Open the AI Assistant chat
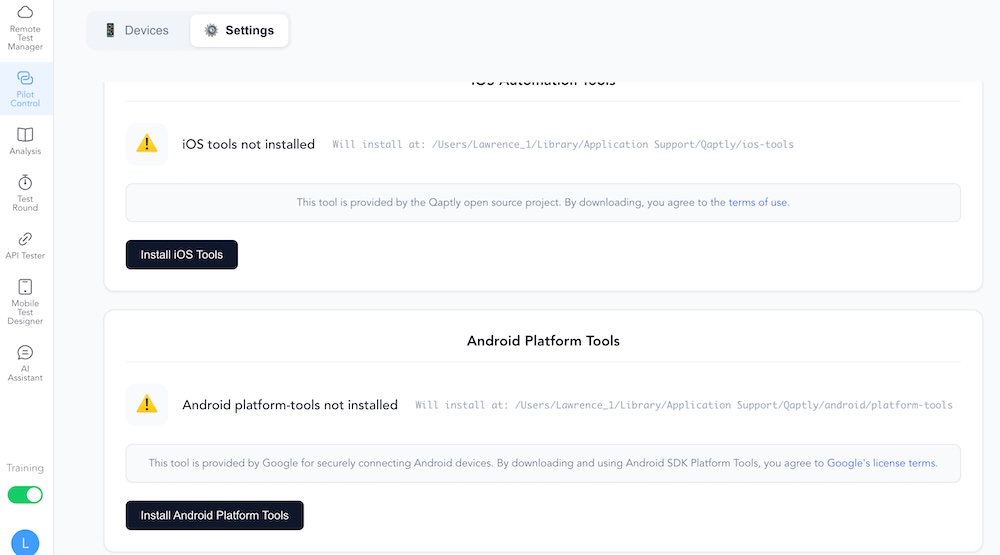Image resolution: width=1000 pixels, height=555 pixels. coord(26,363)
